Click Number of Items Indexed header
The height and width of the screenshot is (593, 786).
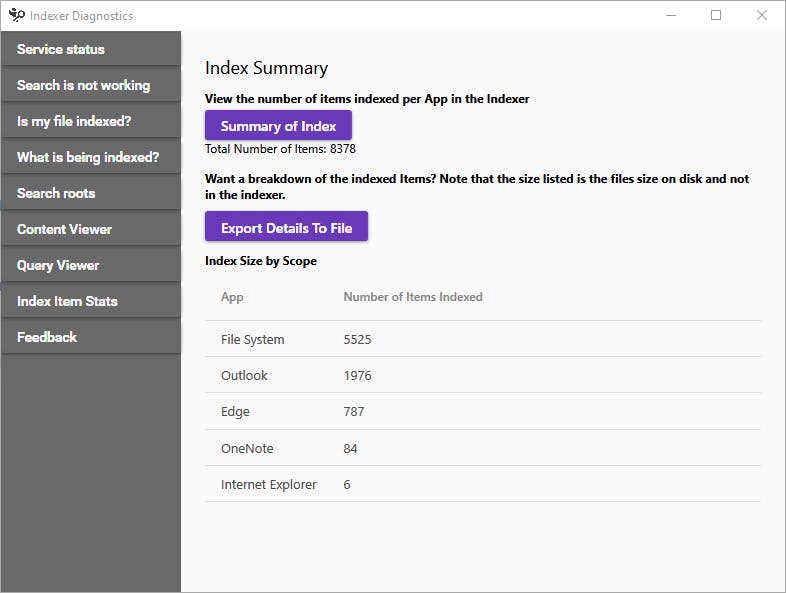(412, 297)
